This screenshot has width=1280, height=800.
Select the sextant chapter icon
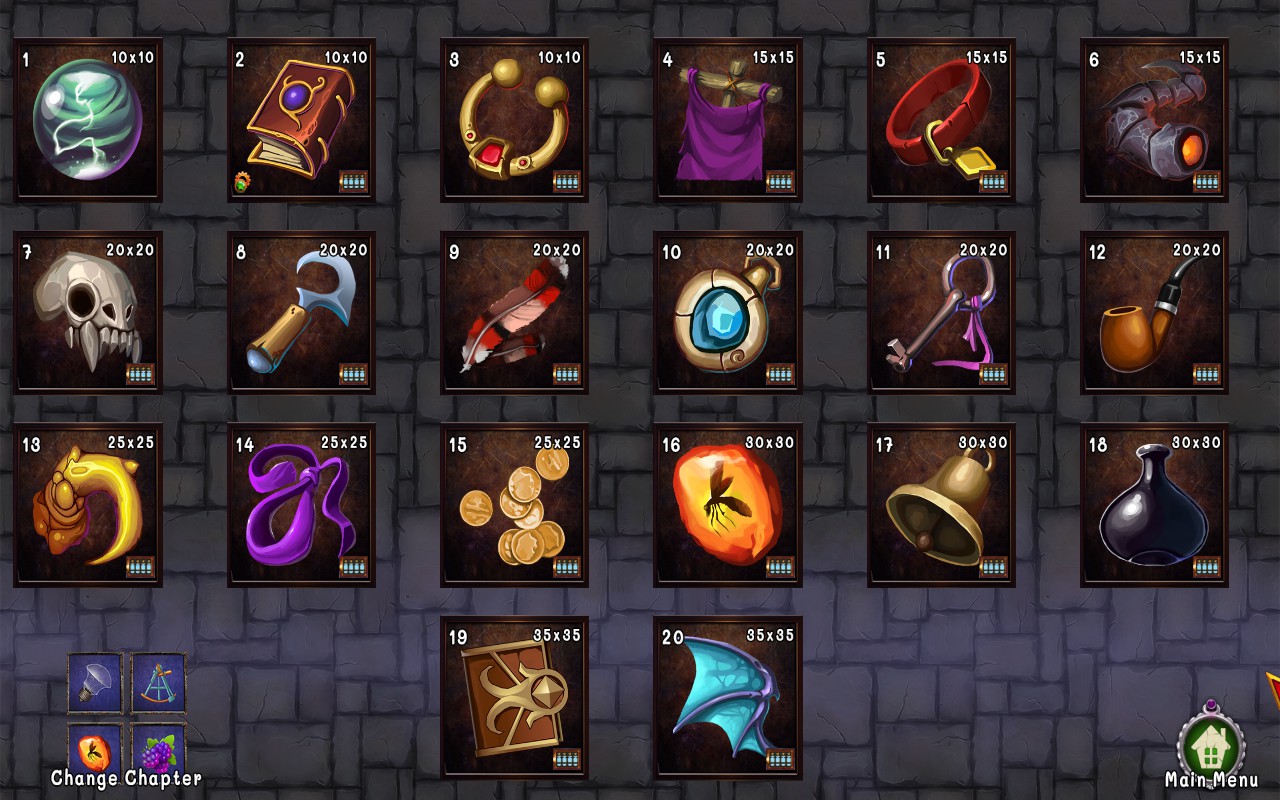[159, 682]
